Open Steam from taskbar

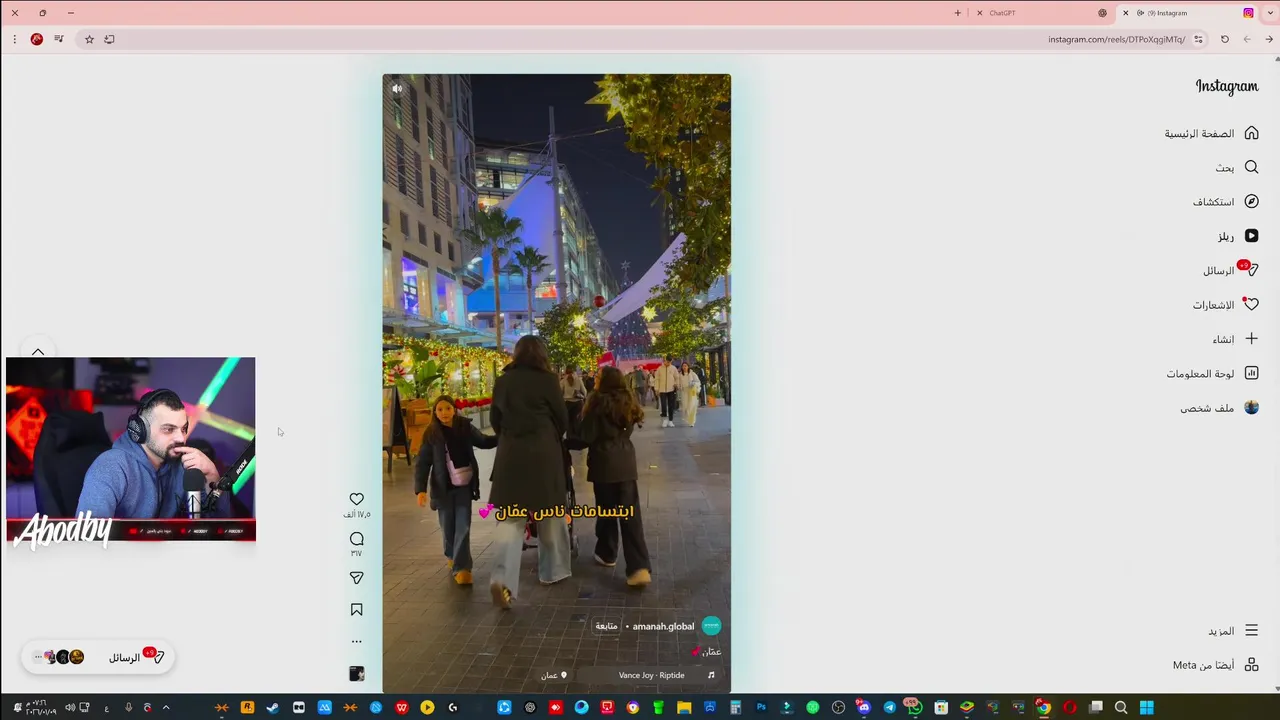click(x=273, y=708)
